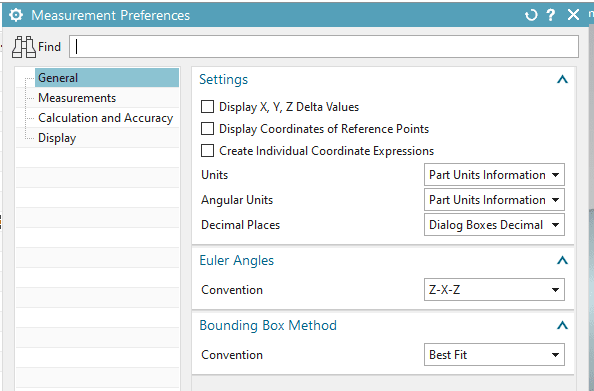
Task: Close the Measurement Preferences dialog
Action: coord(573,15)
